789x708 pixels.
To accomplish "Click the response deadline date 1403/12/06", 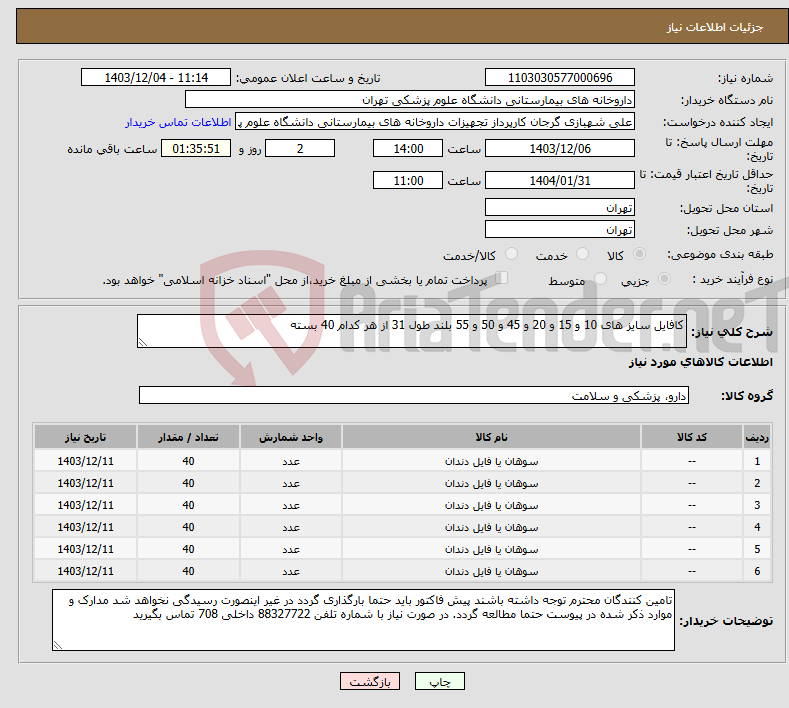I will (x=560, y=148).
